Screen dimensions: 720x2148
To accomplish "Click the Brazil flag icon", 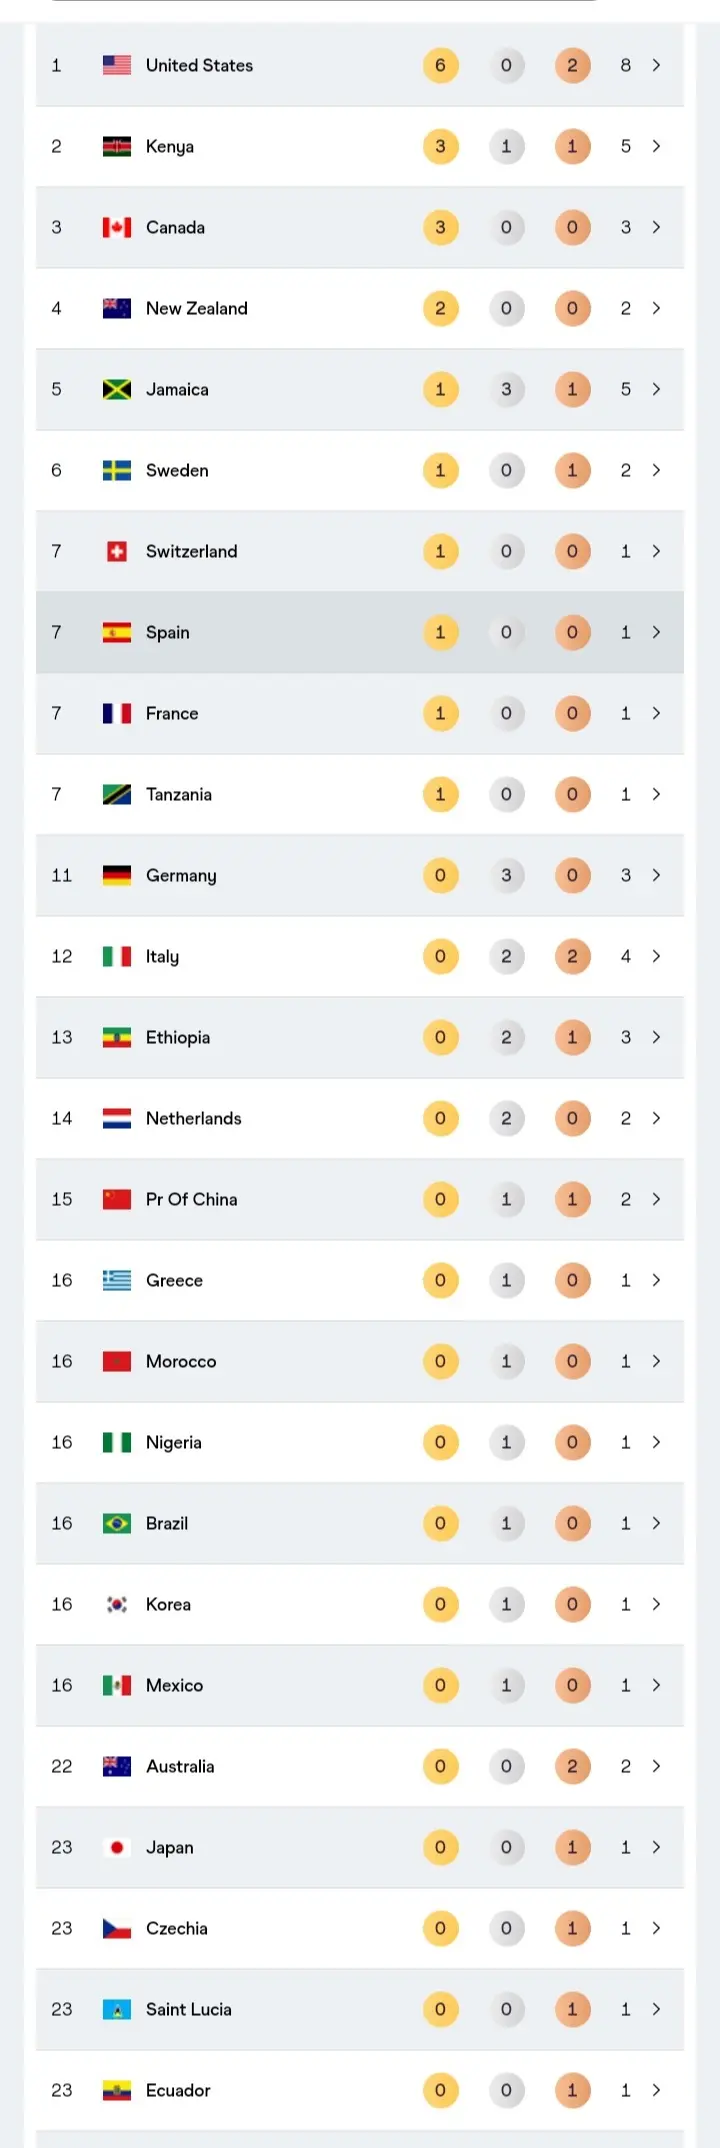I will point(117,1523).
